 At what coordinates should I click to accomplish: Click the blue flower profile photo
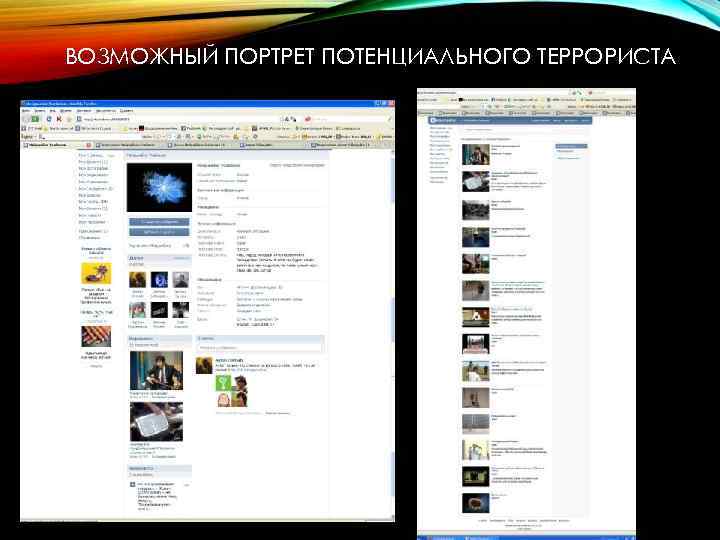coord(159,187)
